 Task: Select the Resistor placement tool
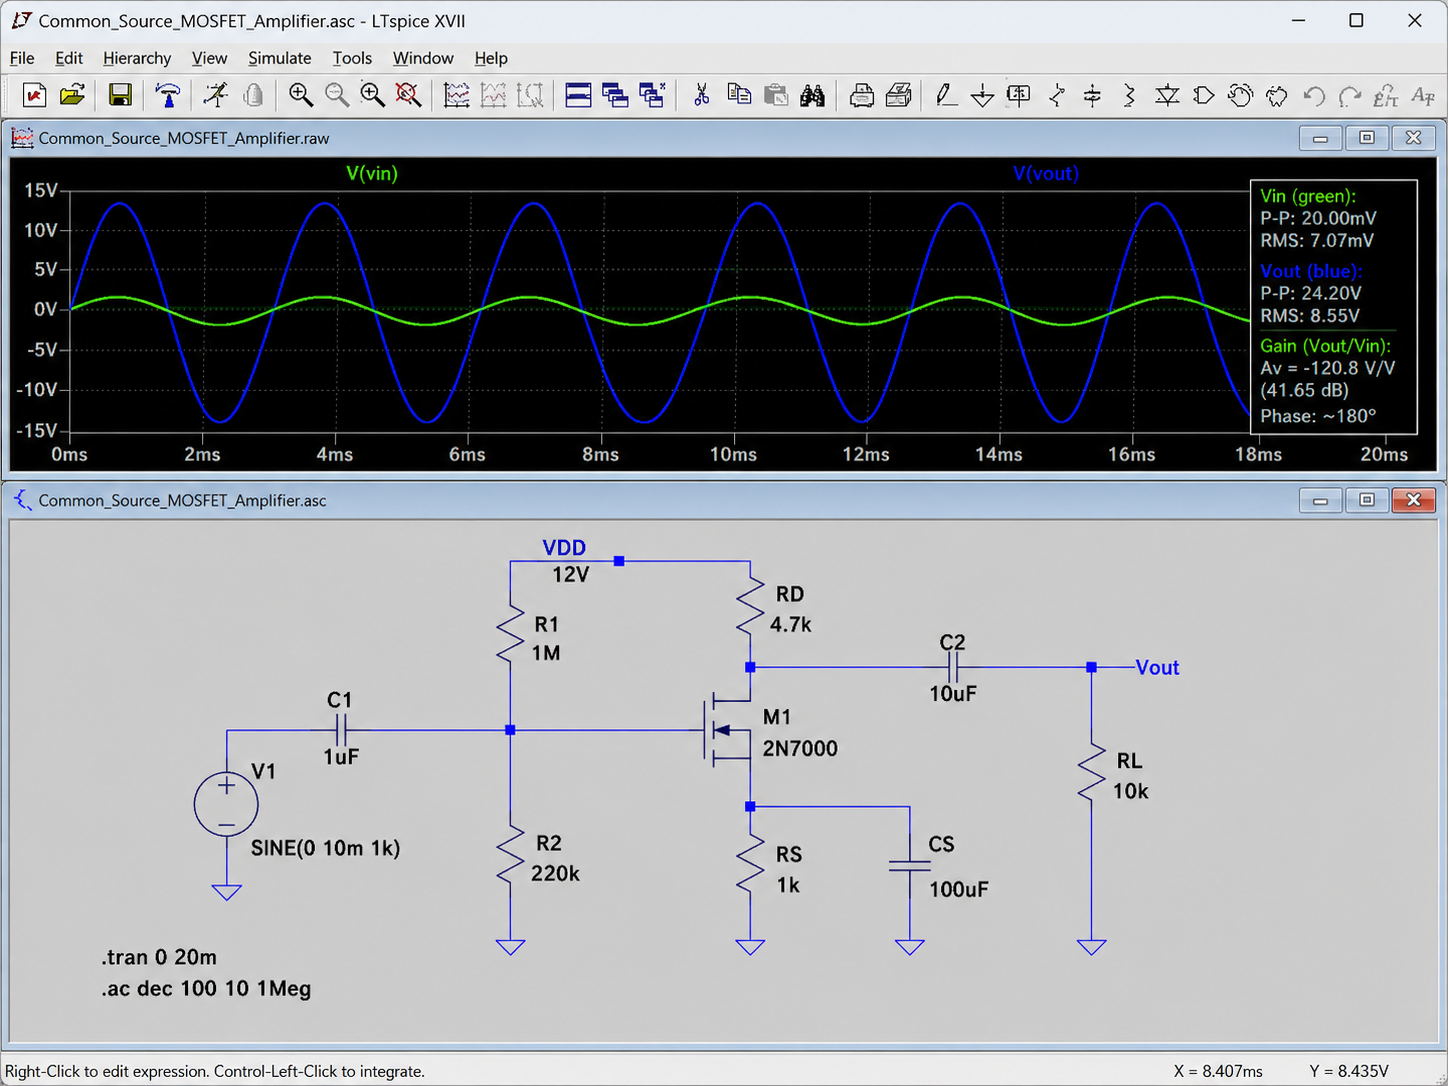coord(1056,95)
